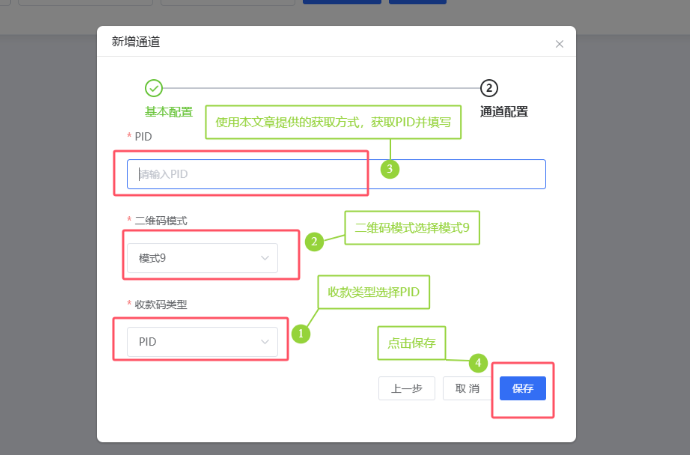Image resolution: width=690 pixels, height=455 pixels.
Task: Click the 新增通道 dialog title
Action: click(135, 42)
